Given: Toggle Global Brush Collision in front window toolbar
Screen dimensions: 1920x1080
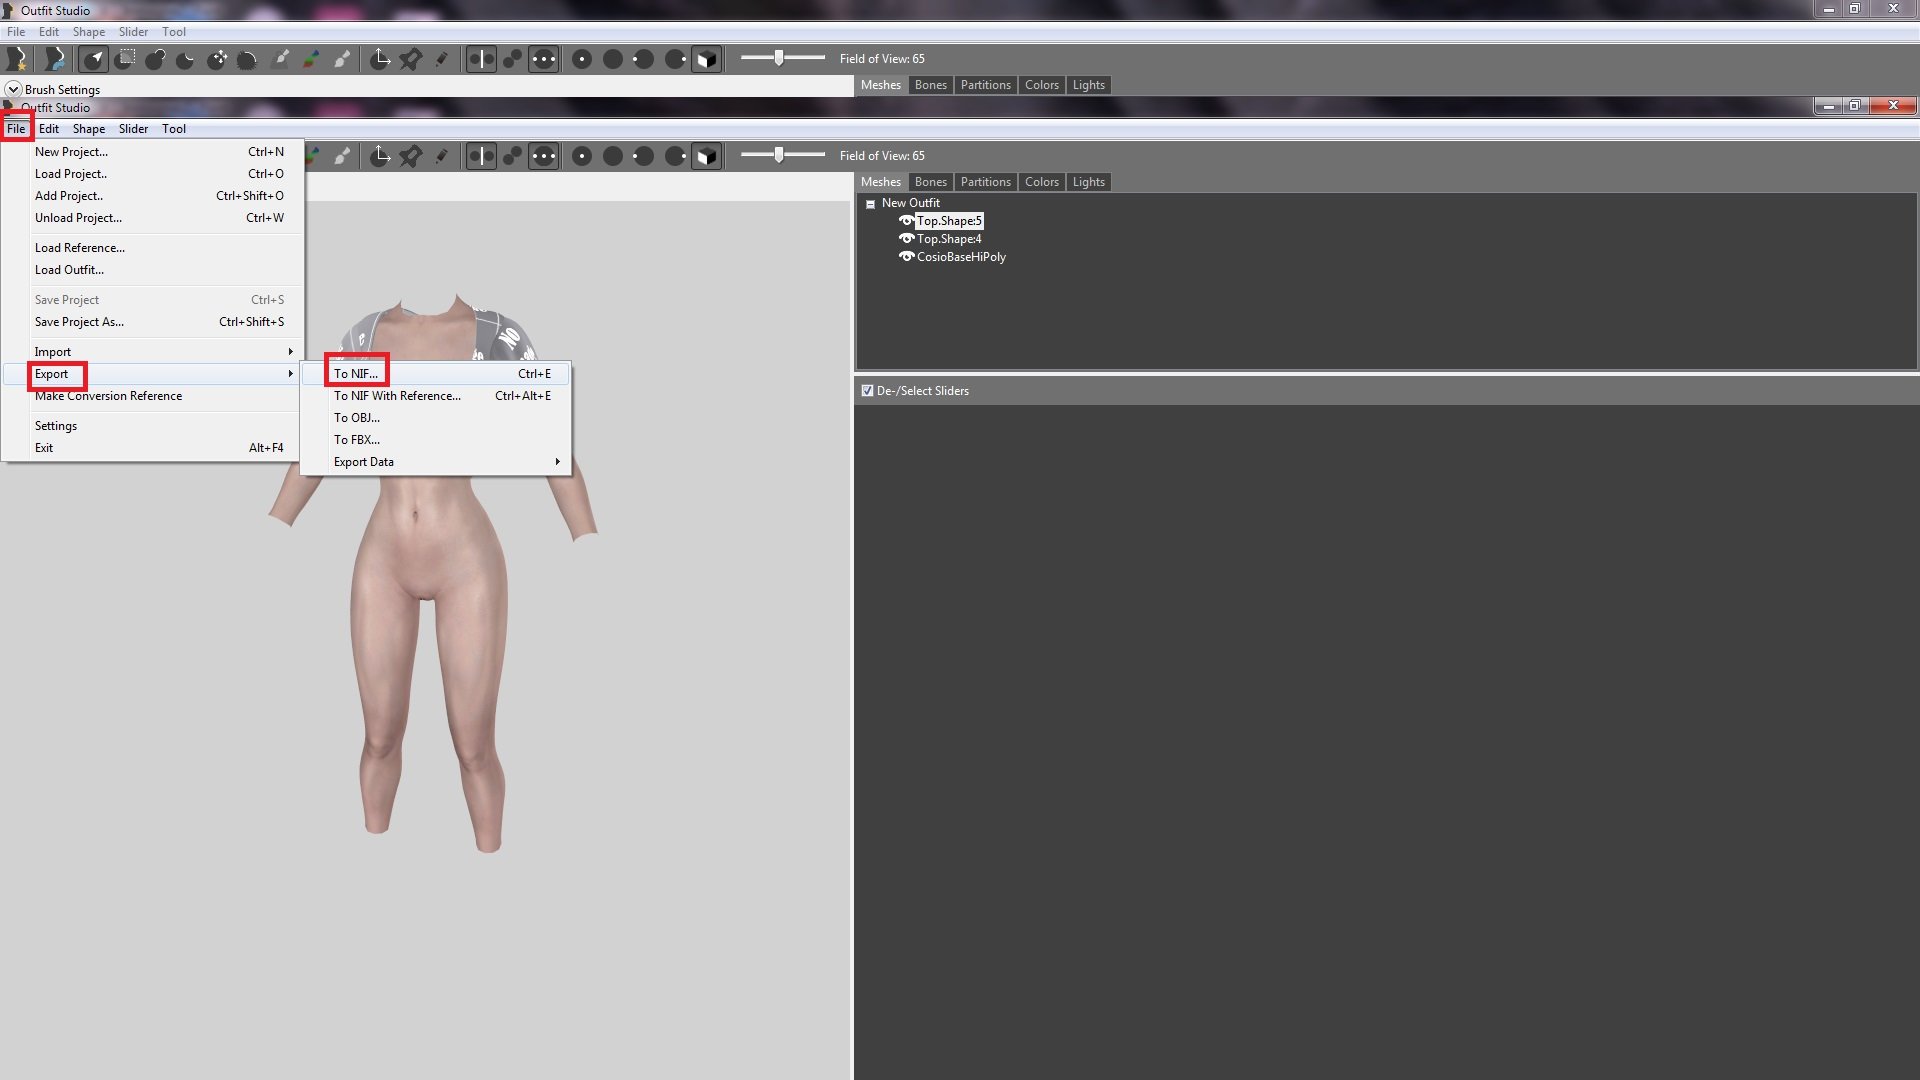Looking at the screenshot, I should (543, 156).
